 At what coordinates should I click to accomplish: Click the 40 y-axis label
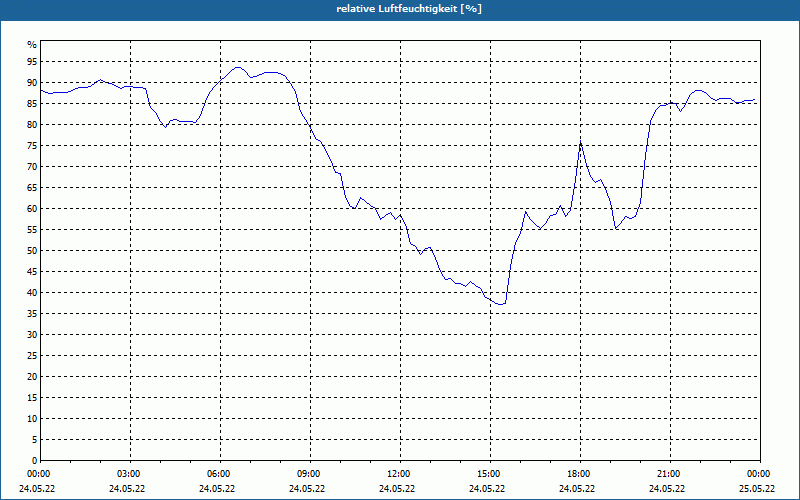(32, 293)
